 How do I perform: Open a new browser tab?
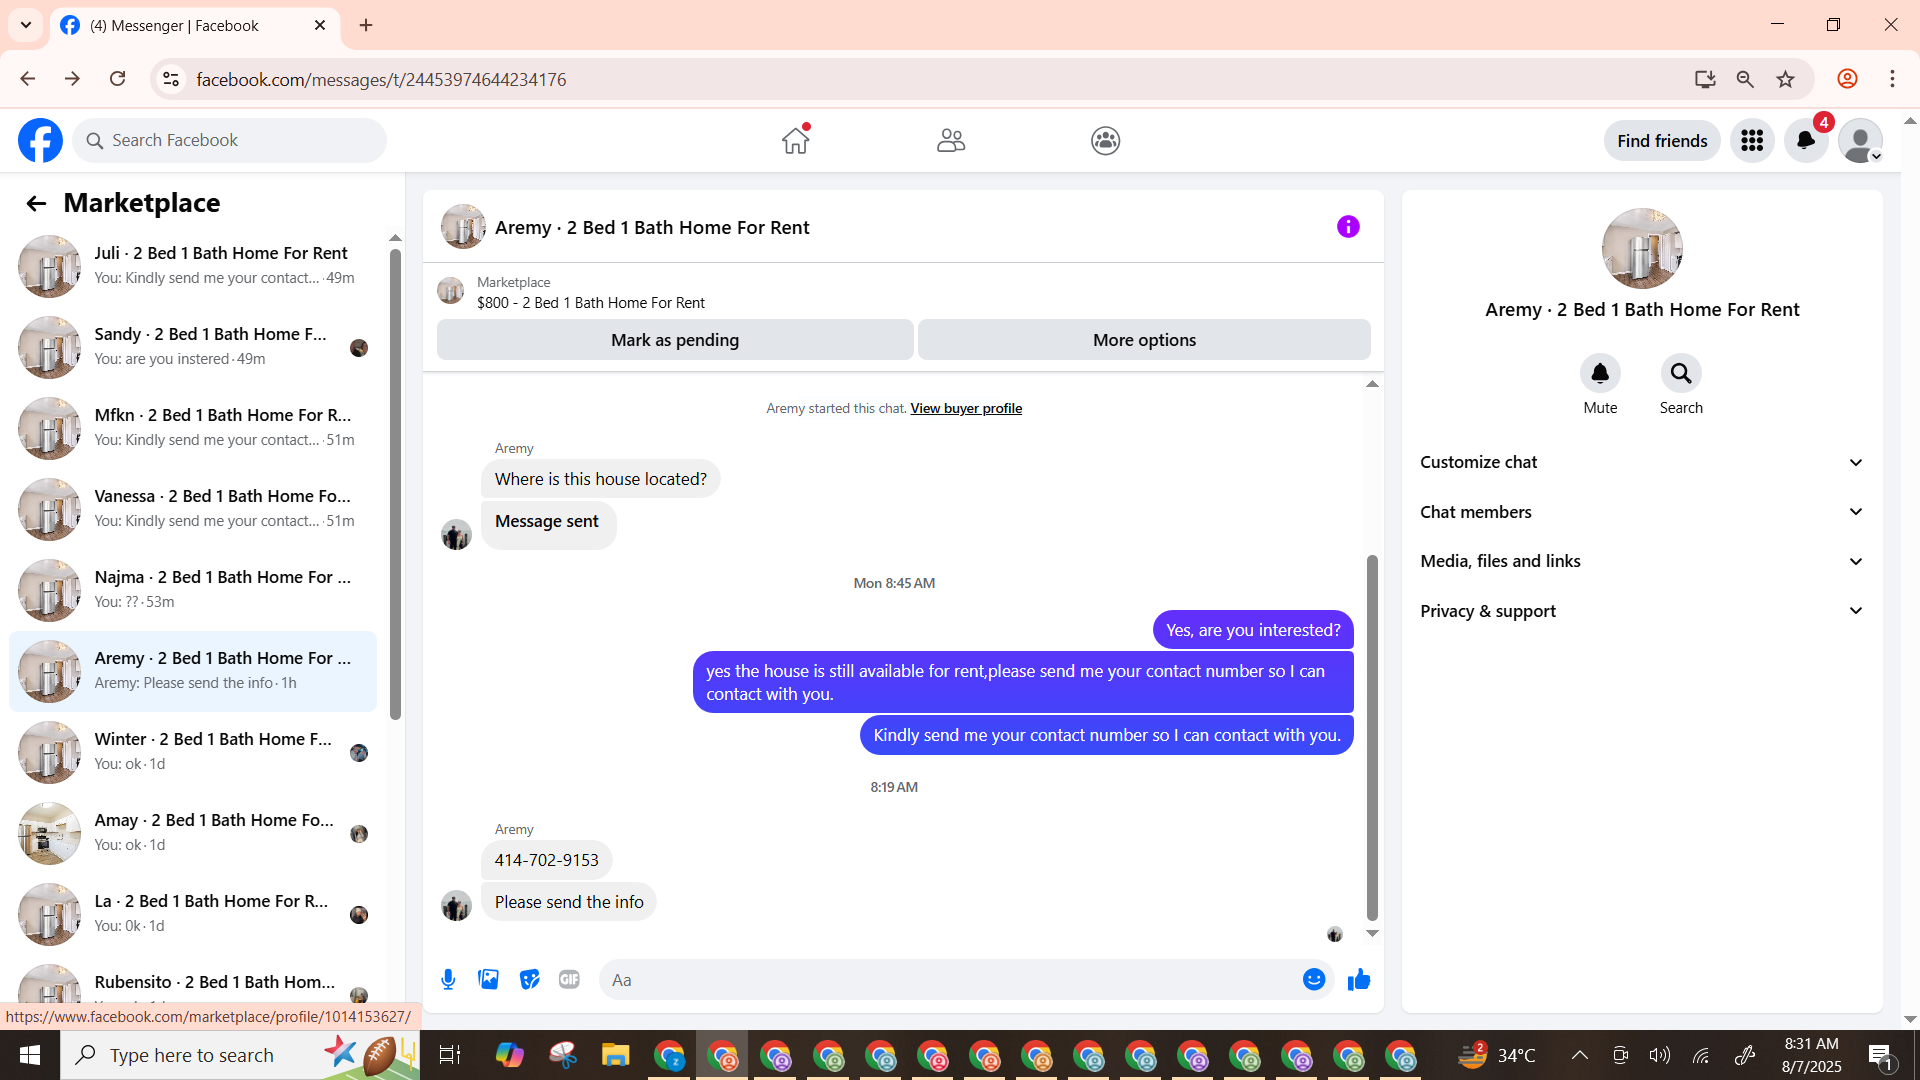tap(366, 25)
